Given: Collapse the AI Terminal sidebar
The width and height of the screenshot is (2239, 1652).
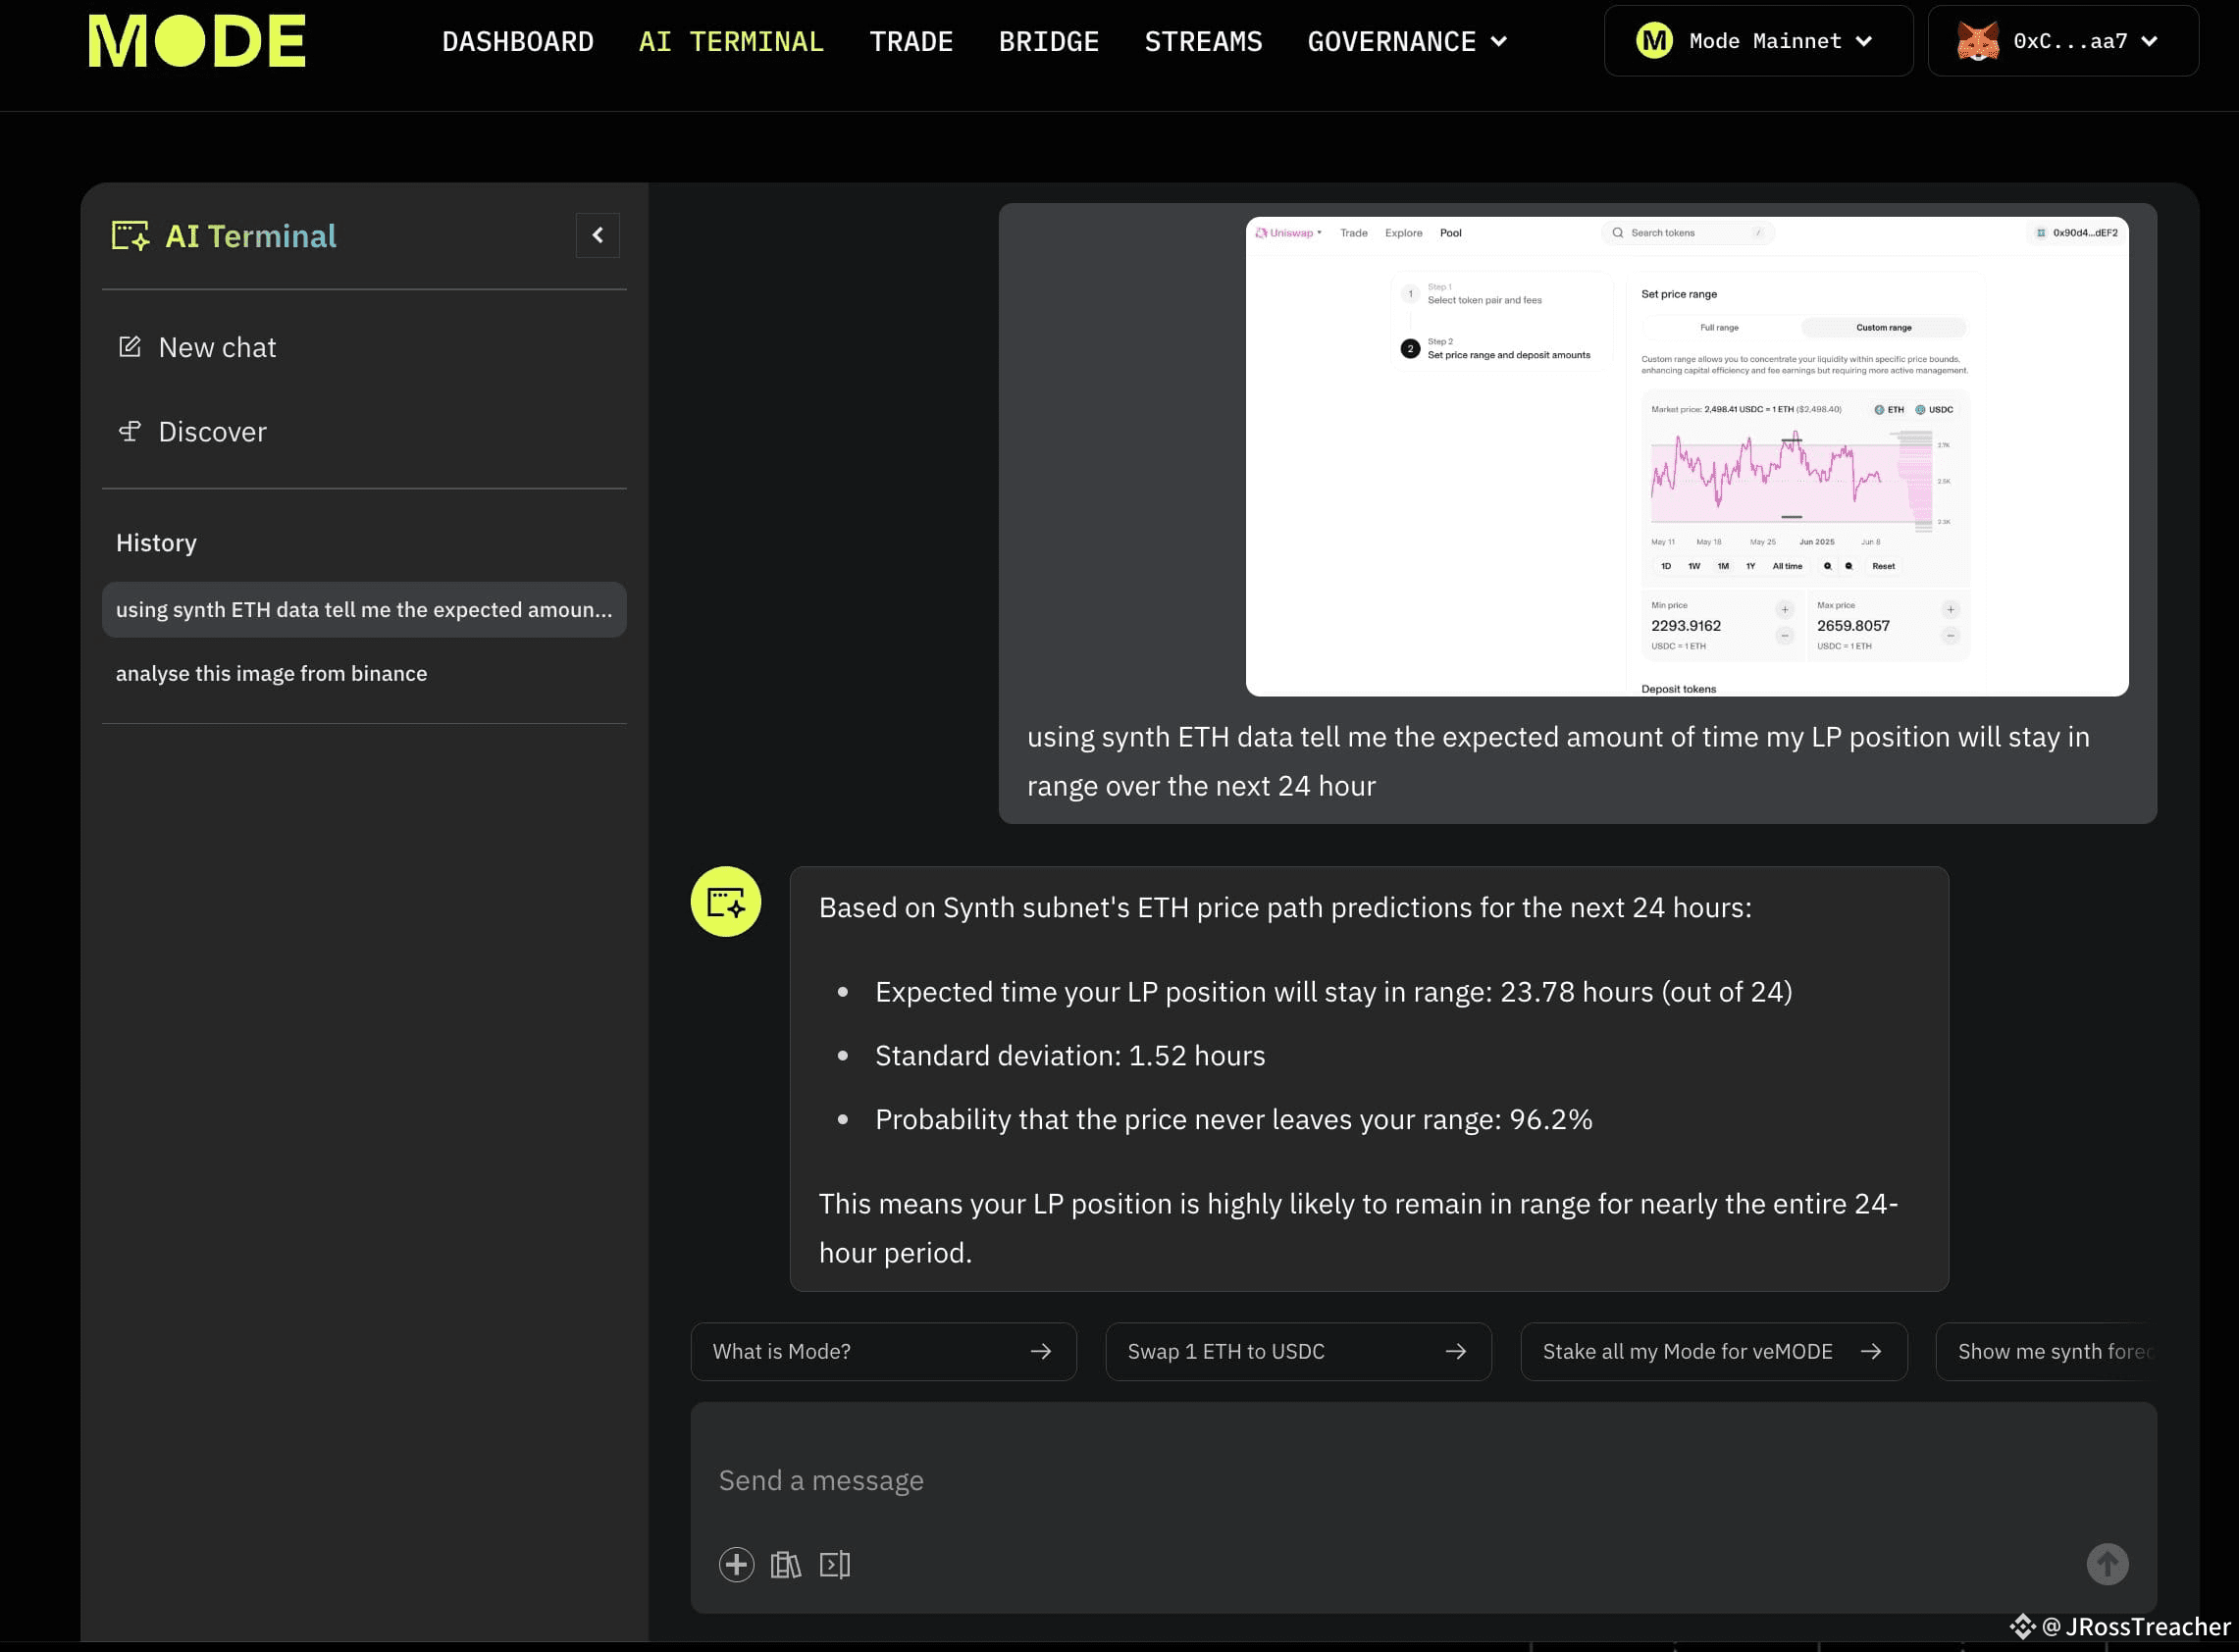Looking at the screenshot, I should click(598, 235).
